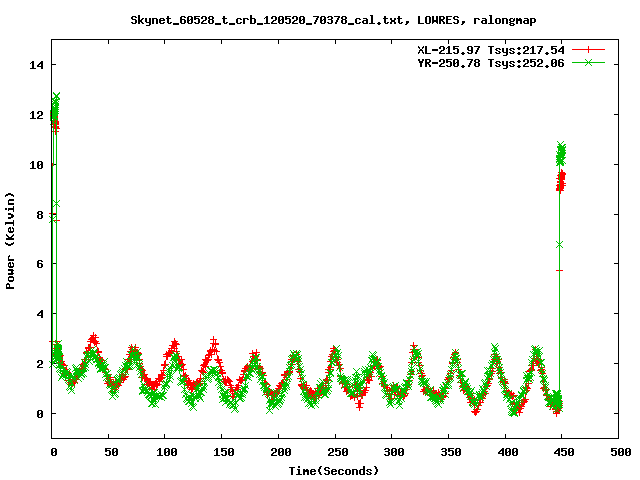This screenshot has height=480, width=640.
Task: Click x-axis tick label 100
Action: pos(167,452)
